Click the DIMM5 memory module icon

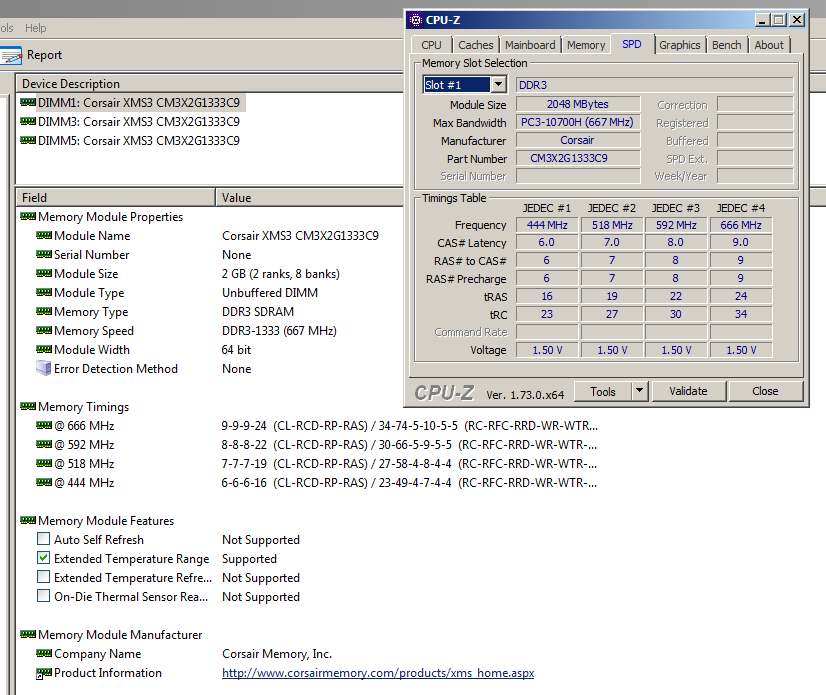tap(28, 140)
